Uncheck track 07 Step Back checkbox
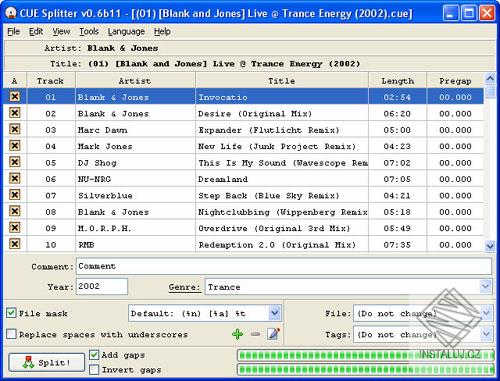Viewport: 500px width, 381px height. pos(14,195)
